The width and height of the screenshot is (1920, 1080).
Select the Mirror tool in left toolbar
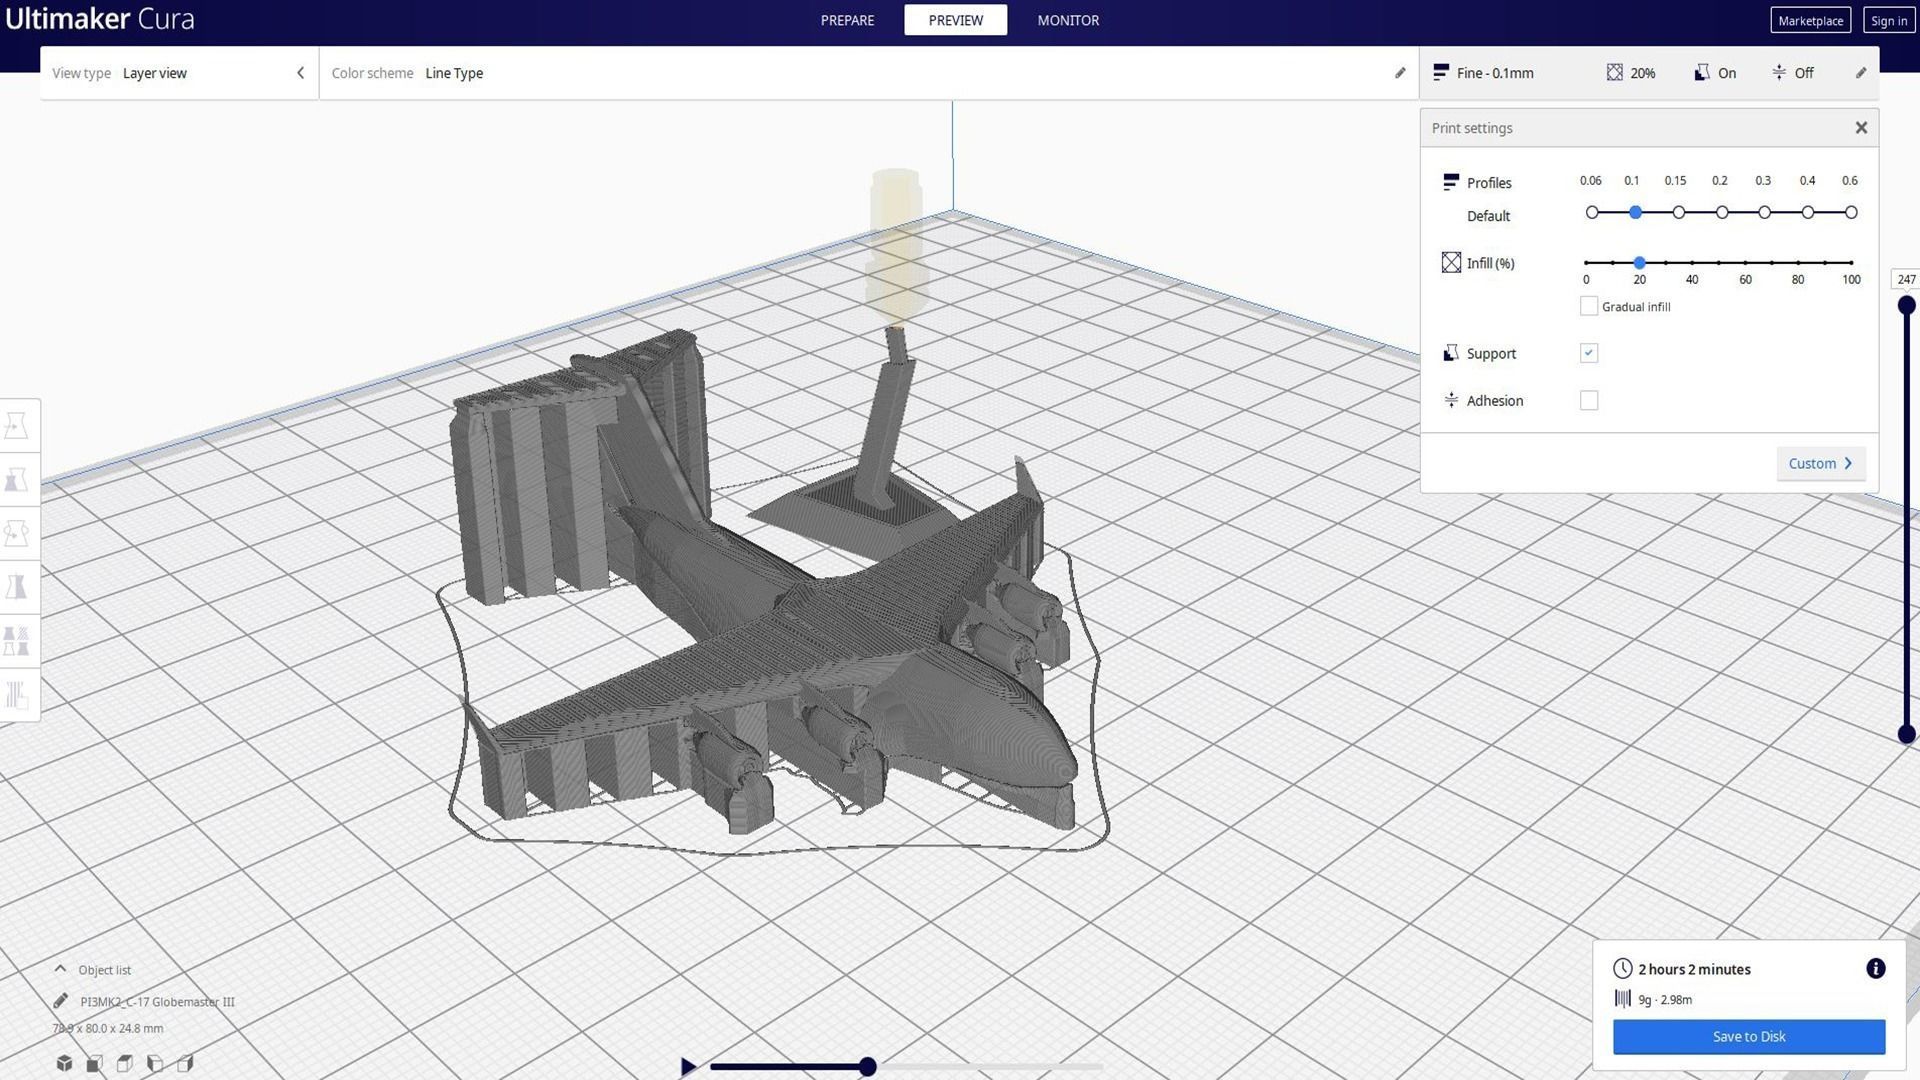click(17, 587)
